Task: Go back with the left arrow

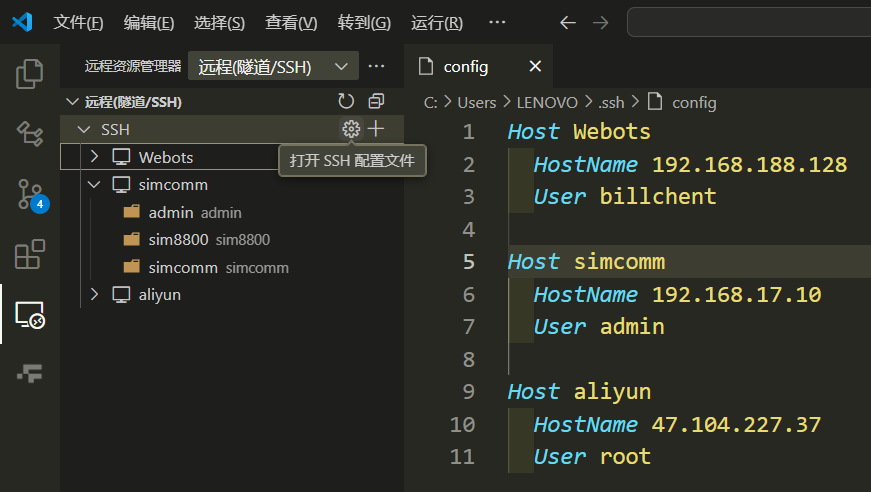Action: click(567, 23)
